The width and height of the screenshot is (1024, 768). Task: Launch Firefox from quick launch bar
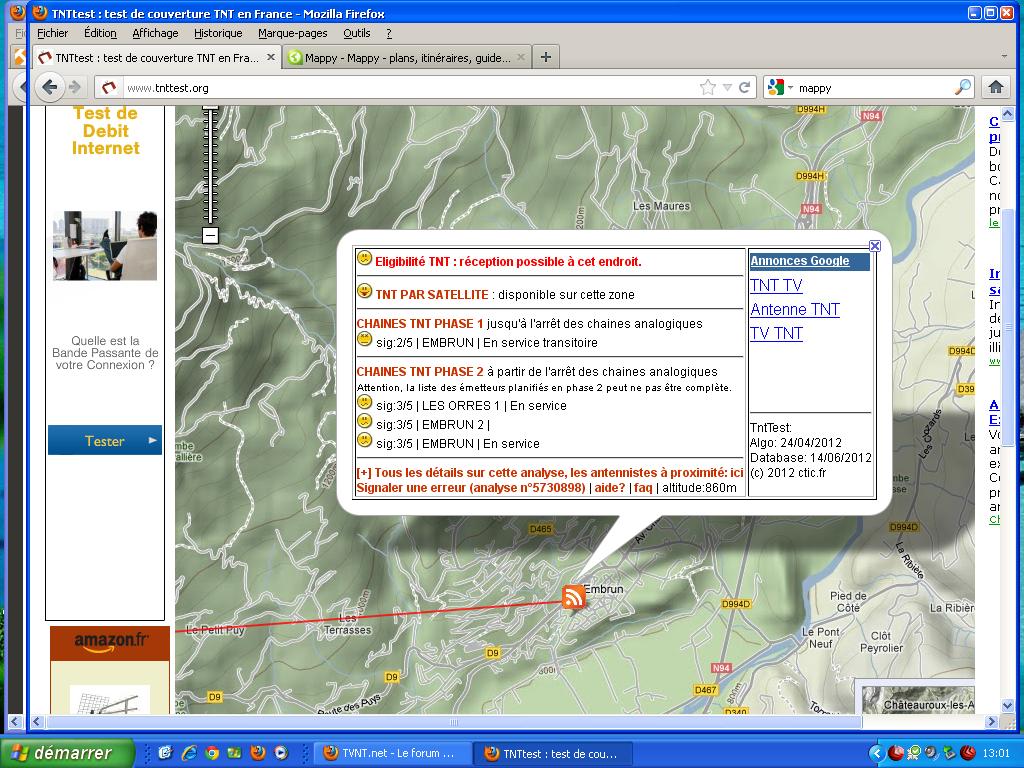tap(258, 753)
